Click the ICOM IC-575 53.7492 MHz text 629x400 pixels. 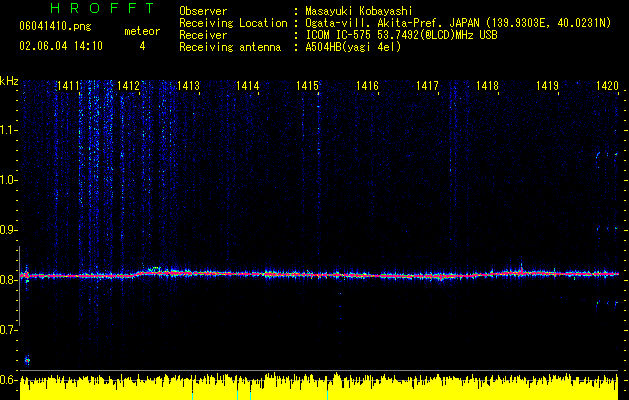click(x=402, y=35)
